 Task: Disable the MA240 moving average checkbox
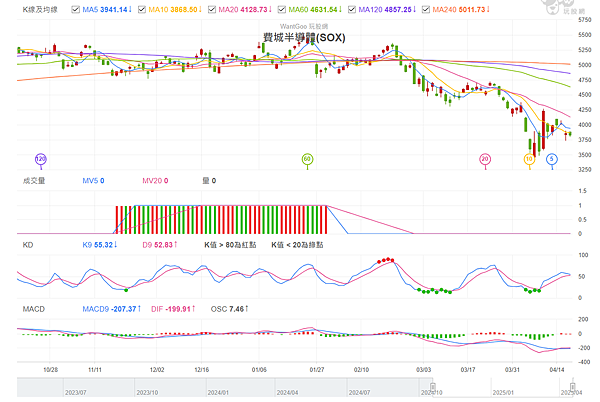click(x=426, y=10)
